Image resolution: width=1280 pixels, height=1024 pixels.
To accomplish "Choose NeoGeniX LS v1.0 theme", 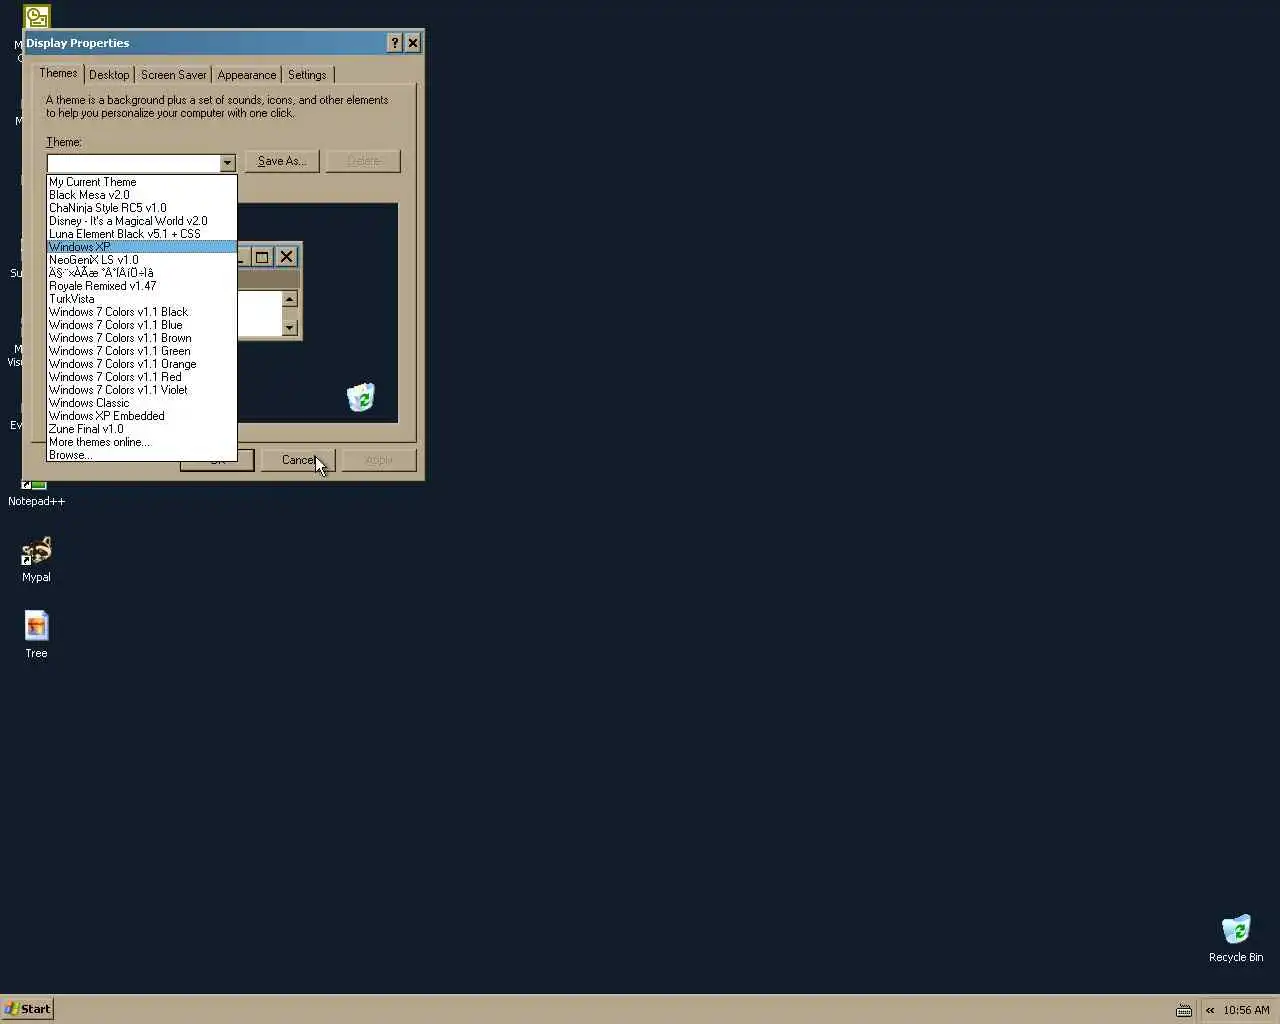I will [141, 260].
